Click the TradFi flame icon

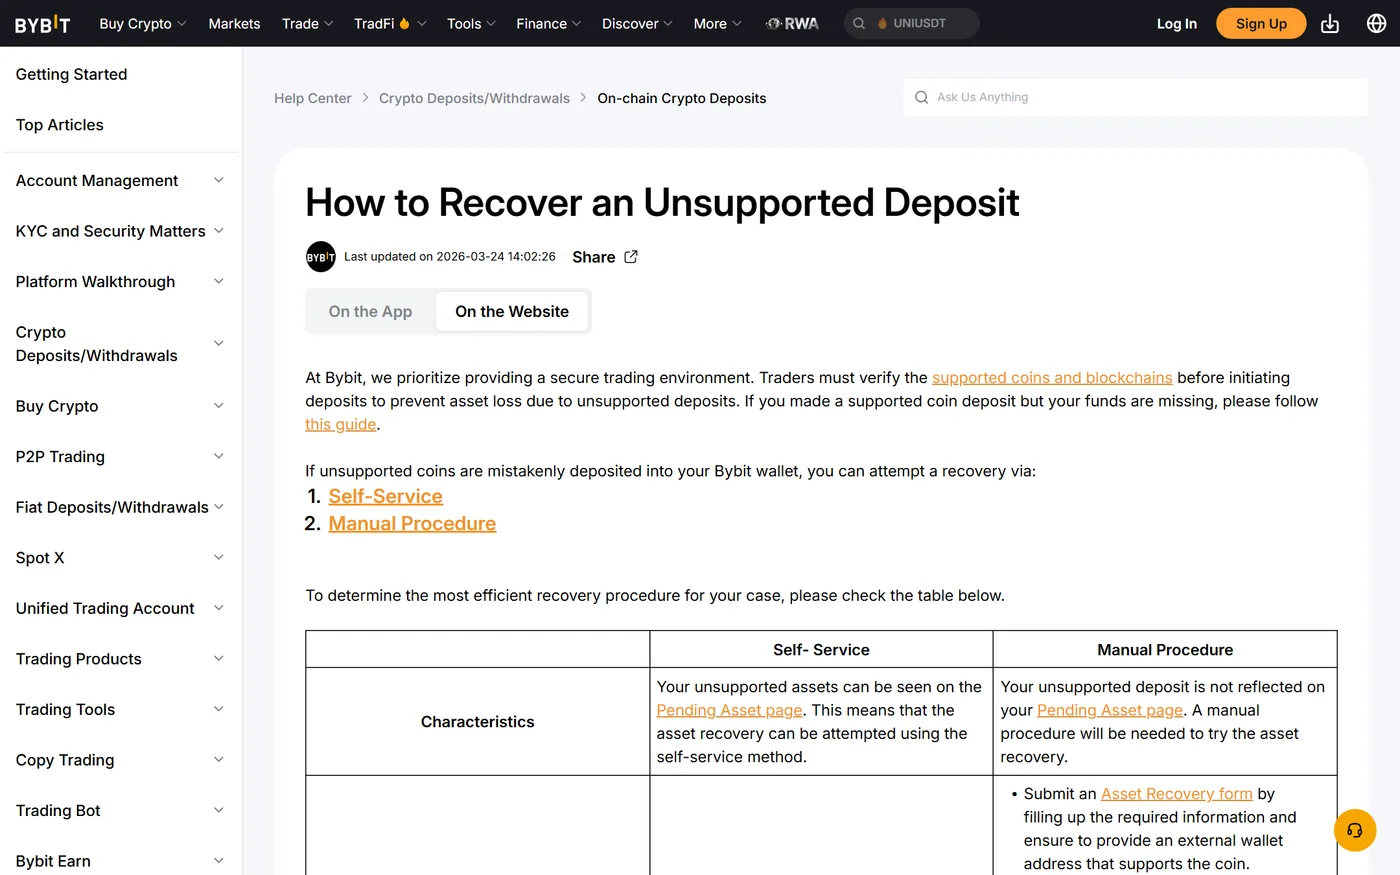point(404,23)
